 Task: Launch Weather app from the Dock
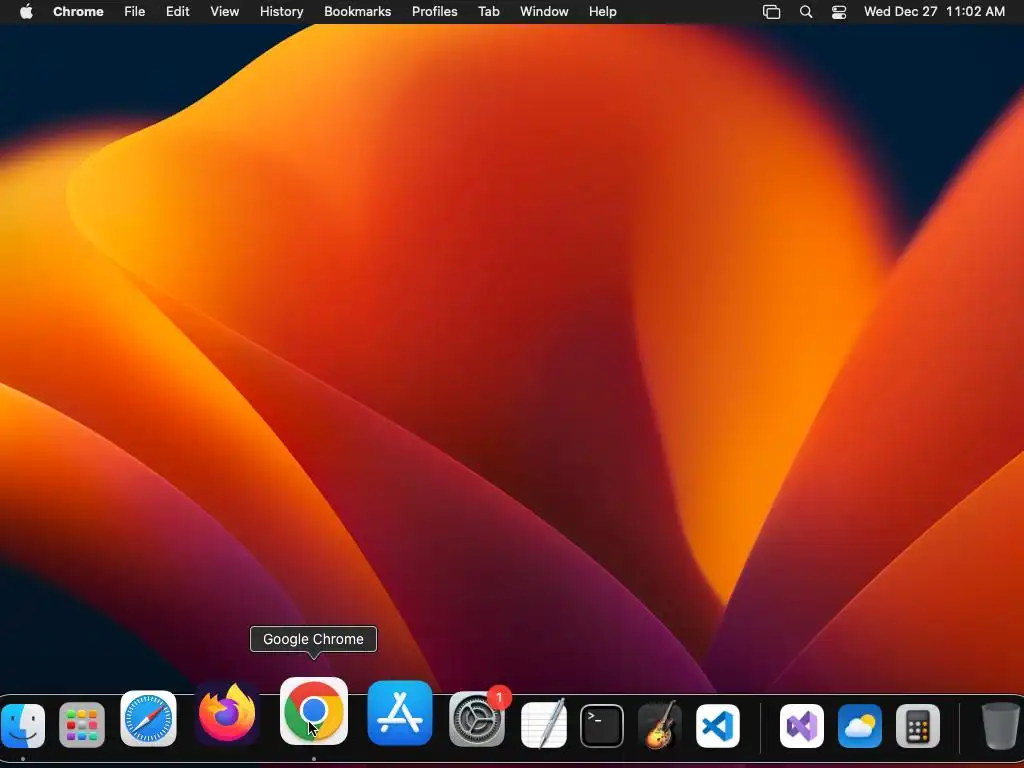pos(859,726)
